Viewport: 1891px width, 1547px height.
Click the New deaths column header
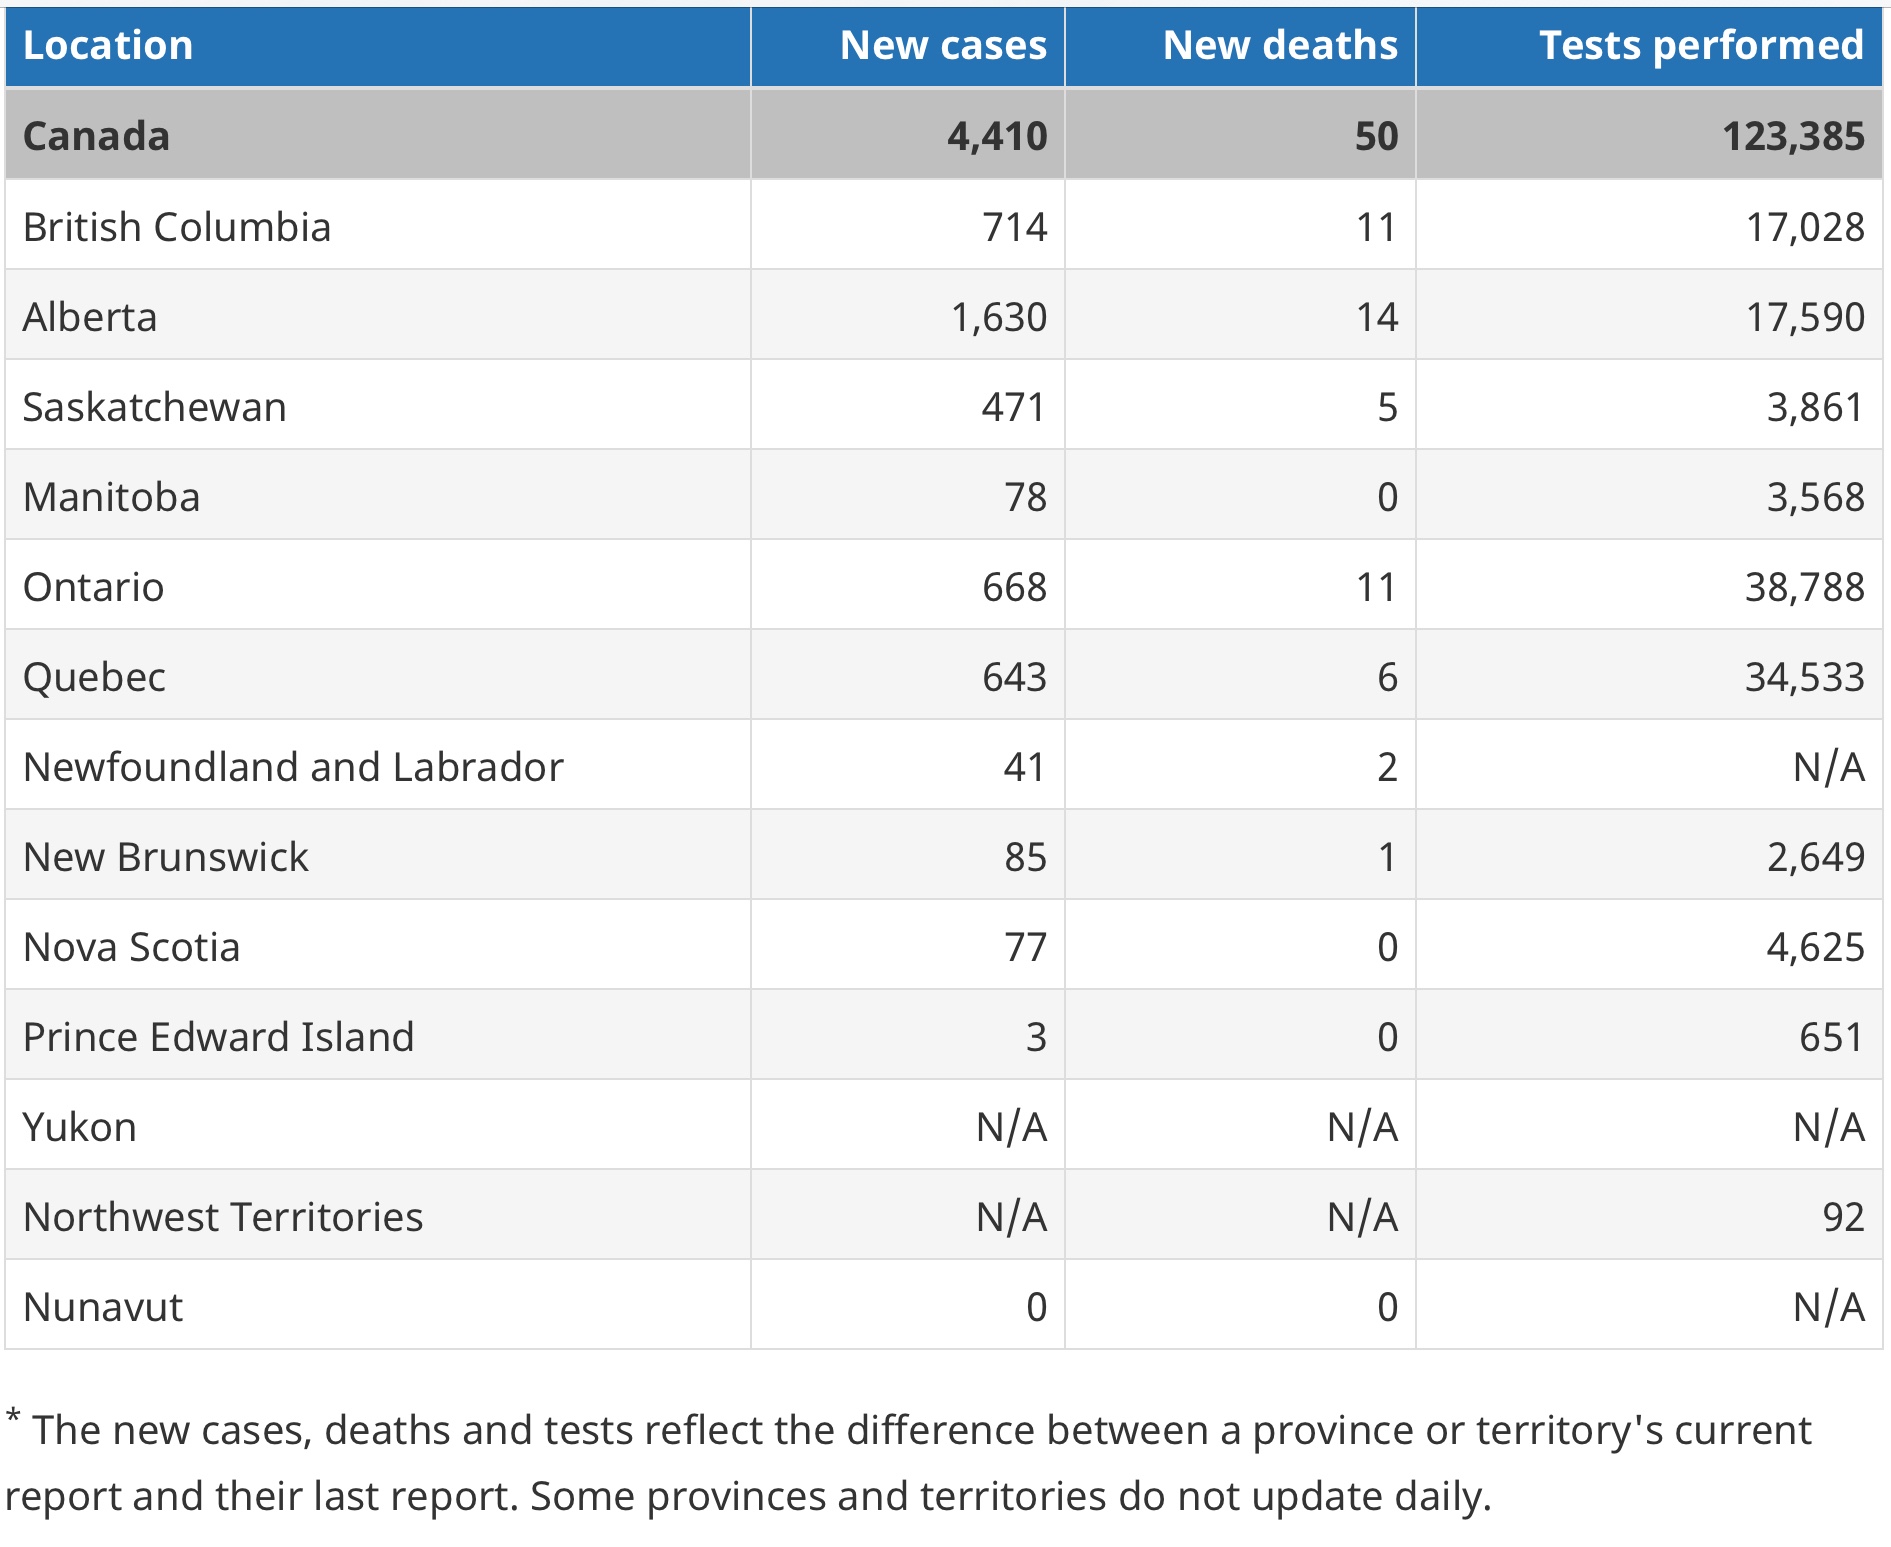(x=1279, y=46)
